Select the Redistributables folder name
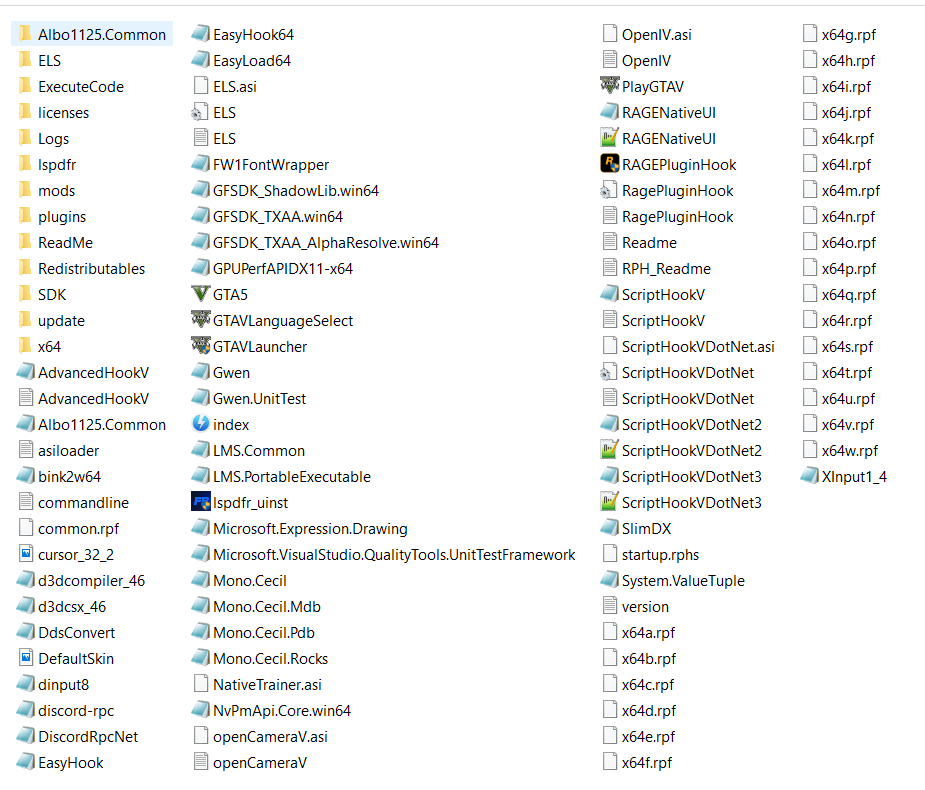The image size is (925, 790). pyautogui.click(x=91, y=268)
